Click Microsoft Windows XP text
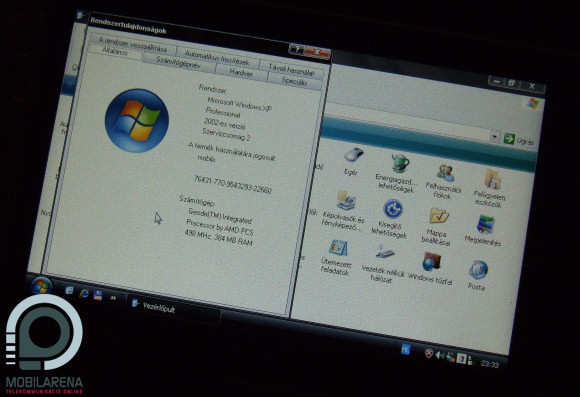 click(x=239, y=104)
